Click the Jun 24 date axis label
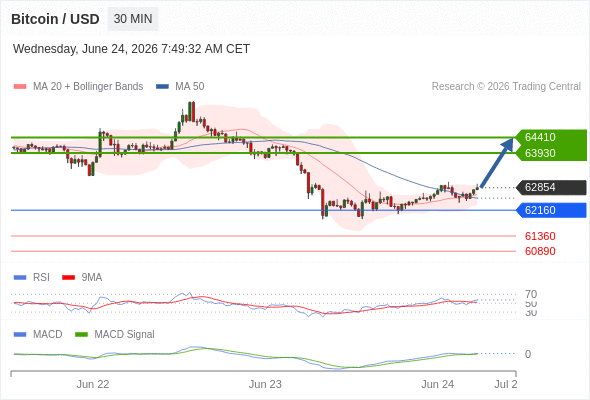The width and height of the screenshot is (590, 400). [x=438, y=384]
